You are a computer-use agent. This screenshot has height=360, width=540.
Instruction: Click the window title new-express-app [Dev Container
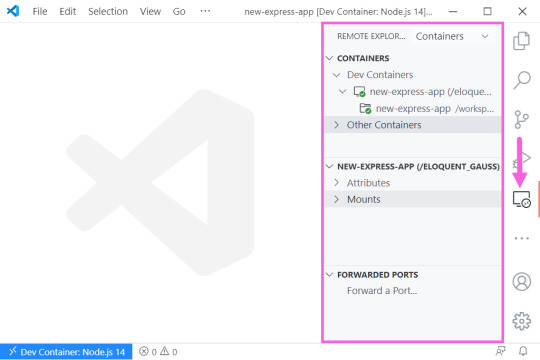coord(338,12)
